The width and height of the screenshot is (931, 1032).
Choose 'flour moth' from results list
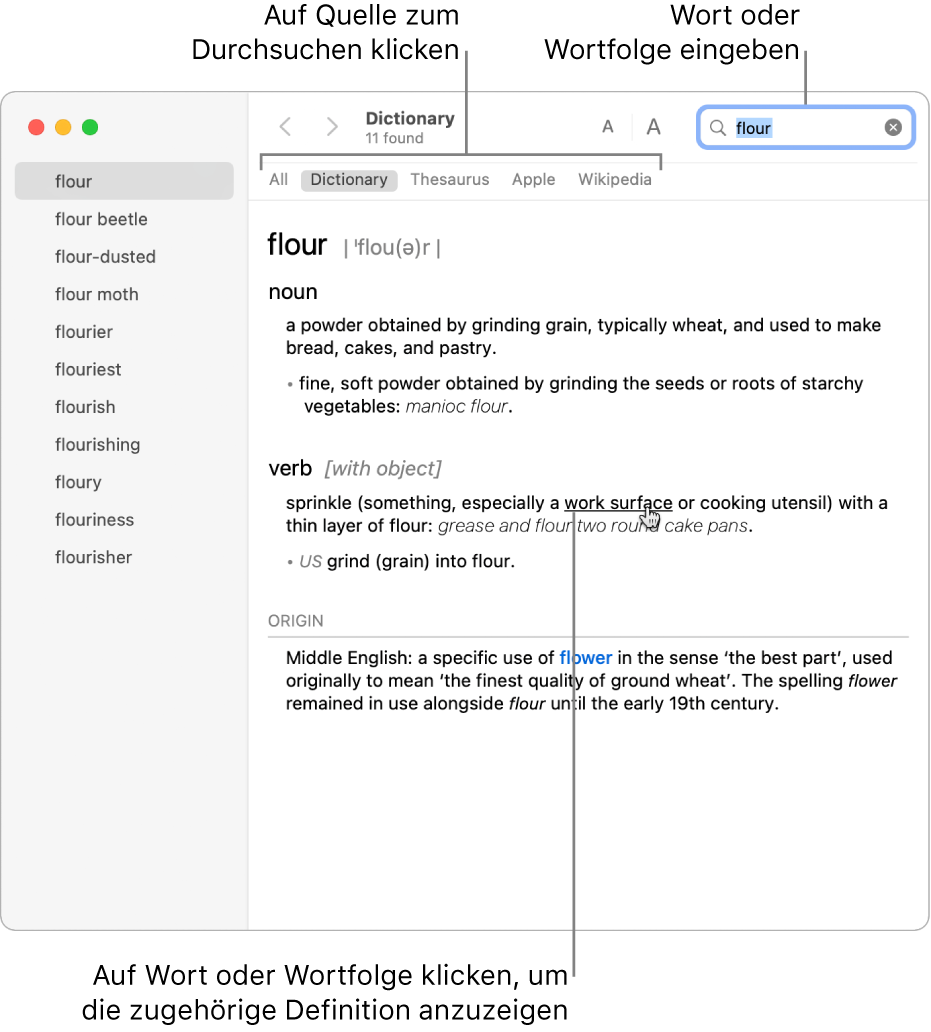pos(124,294)
